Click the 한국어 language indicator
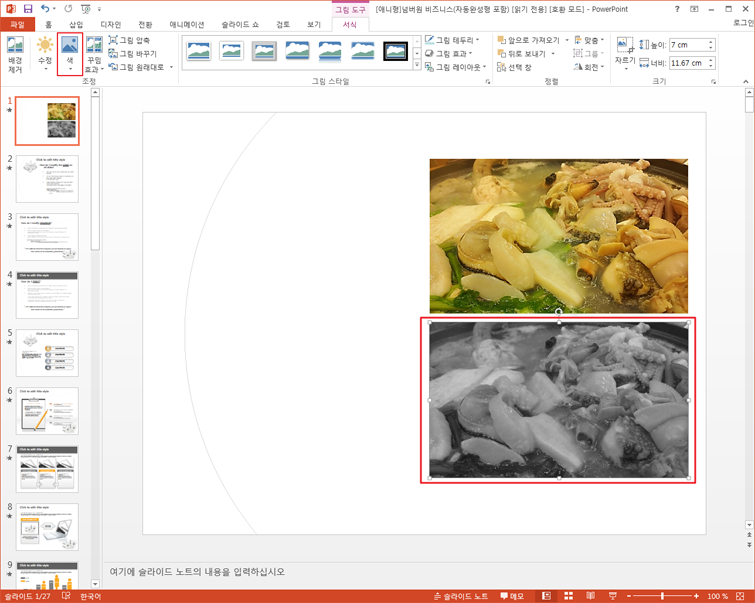 (91, 596)
